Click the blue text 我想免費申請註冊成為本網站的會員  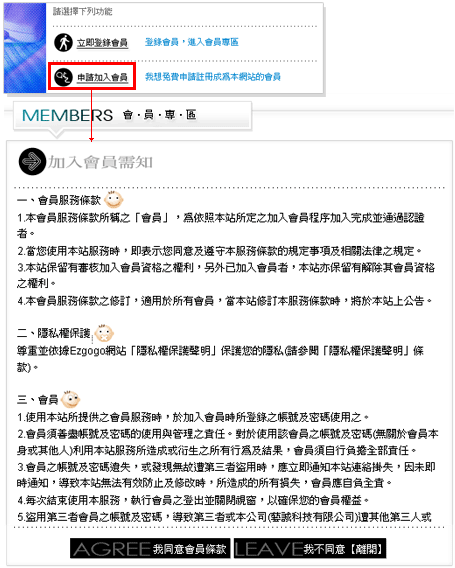click(213, 76)
